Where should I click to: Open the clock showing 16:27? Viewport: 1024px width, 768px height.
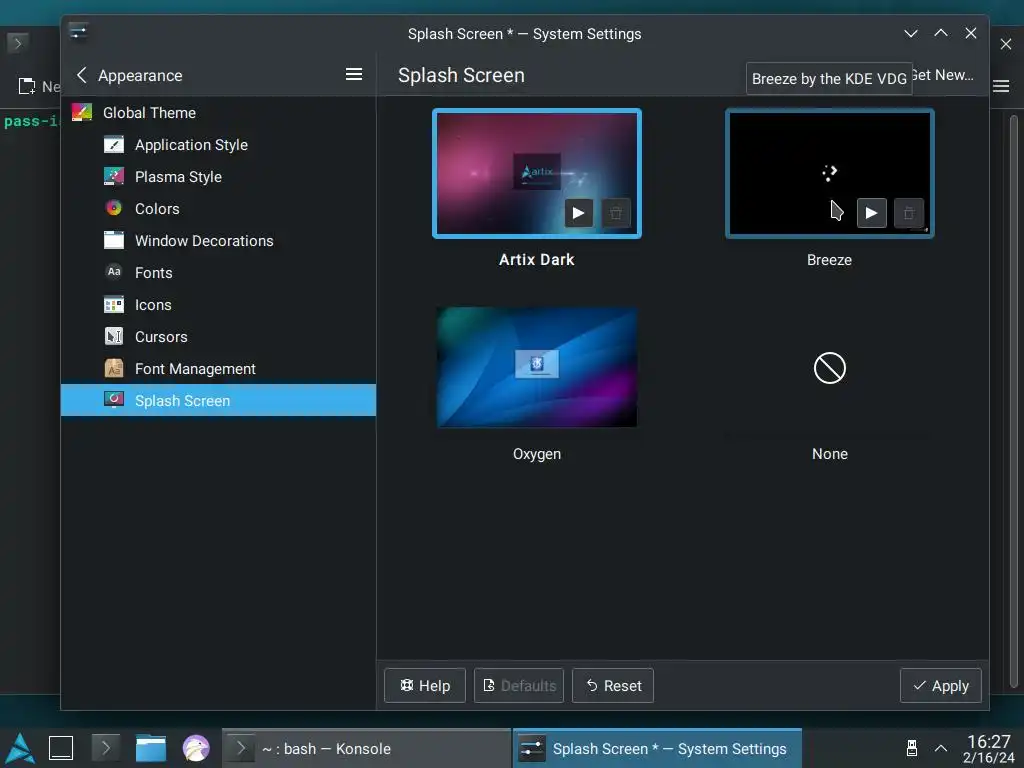coord(989,749)
